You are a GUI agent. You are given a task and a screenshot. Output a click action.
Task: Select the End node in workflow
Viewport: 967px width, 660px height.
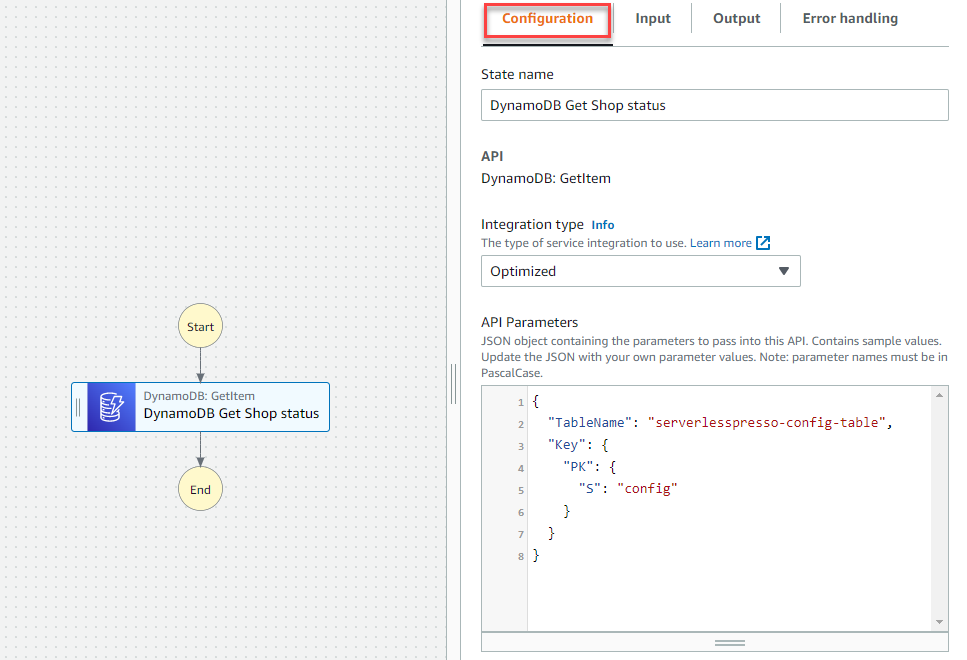tap(200, 489)
